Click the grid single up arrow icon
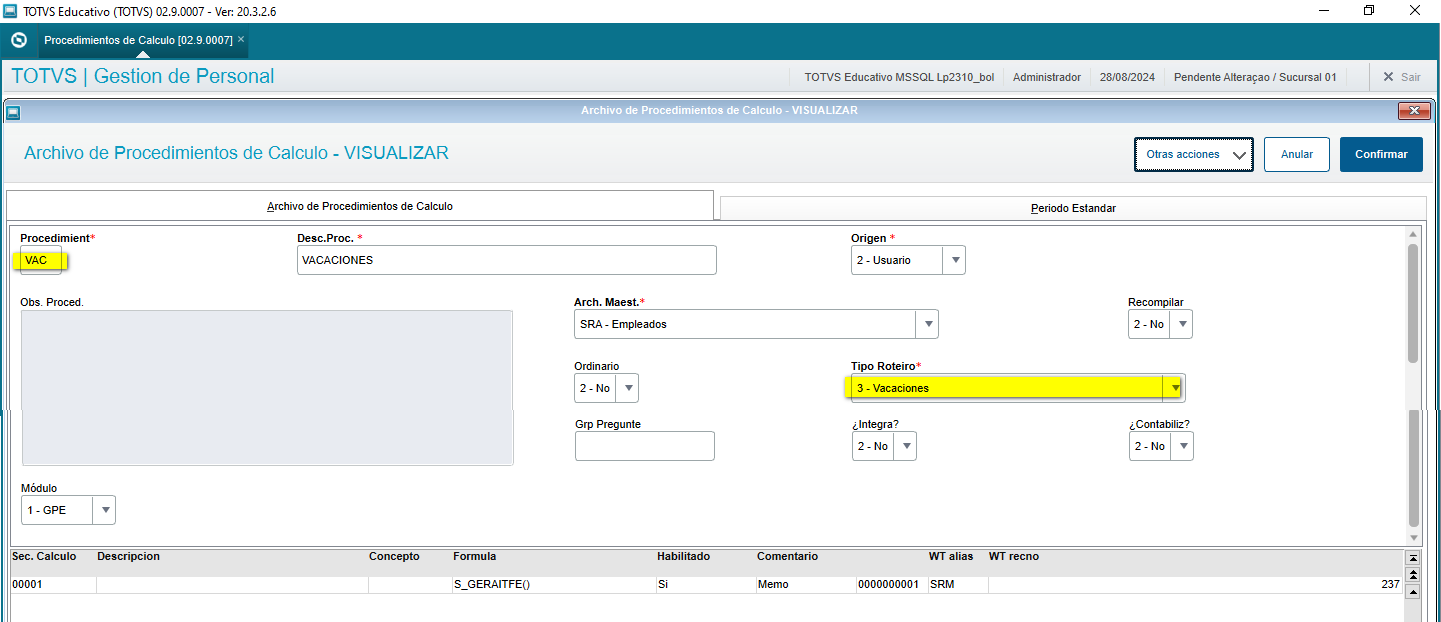This screenshot has height=622, width=1441. coord(1412,591)
